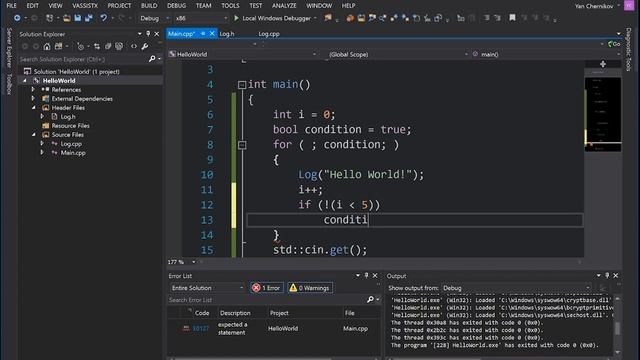Open the BUILD menu
The image size is (640, 360).
click(x=149, y=6)
